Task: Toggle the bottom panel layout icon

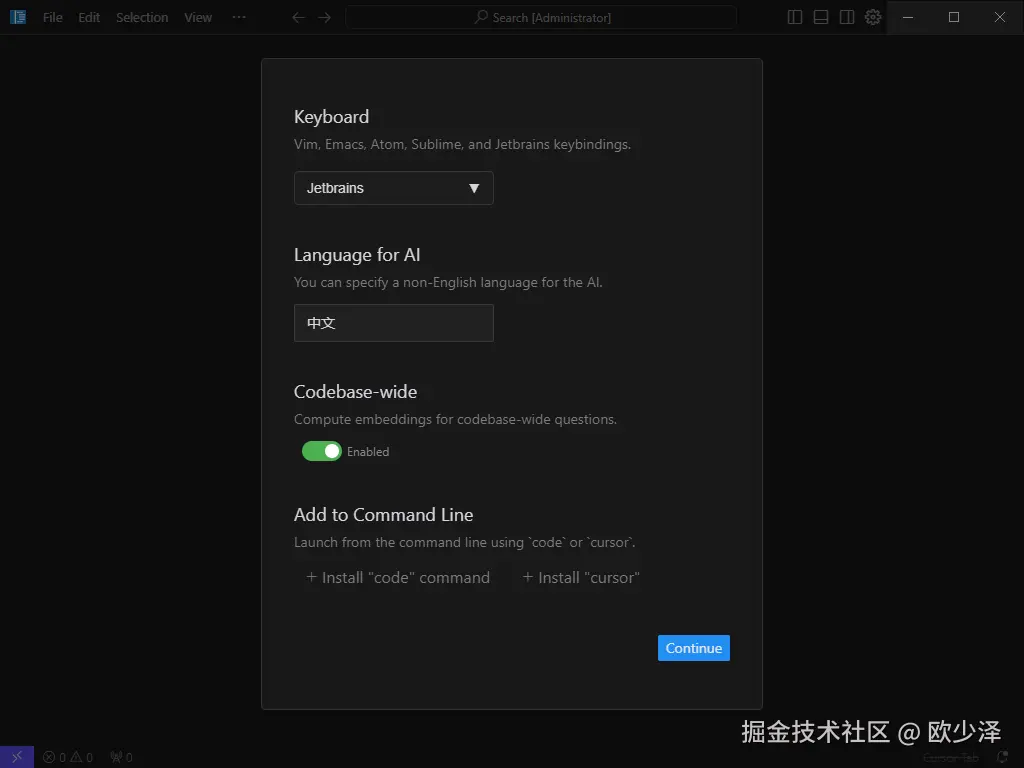Action: click(821, 17)
